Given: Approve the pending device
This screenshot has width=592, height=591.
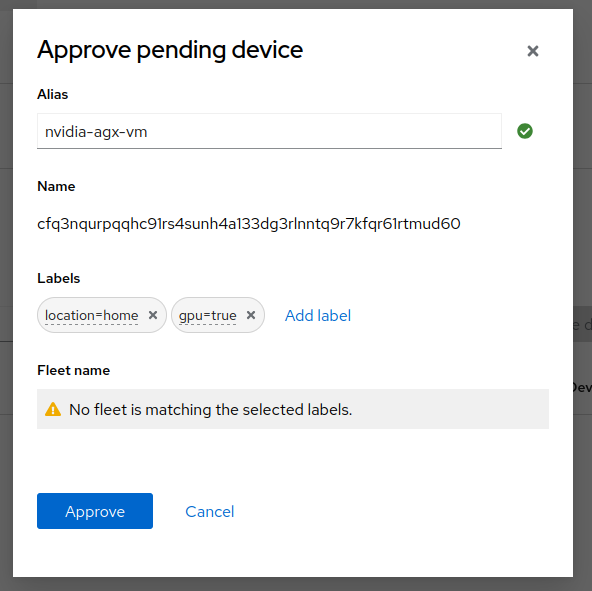Looking at the screenshot, I should (95, 511).
